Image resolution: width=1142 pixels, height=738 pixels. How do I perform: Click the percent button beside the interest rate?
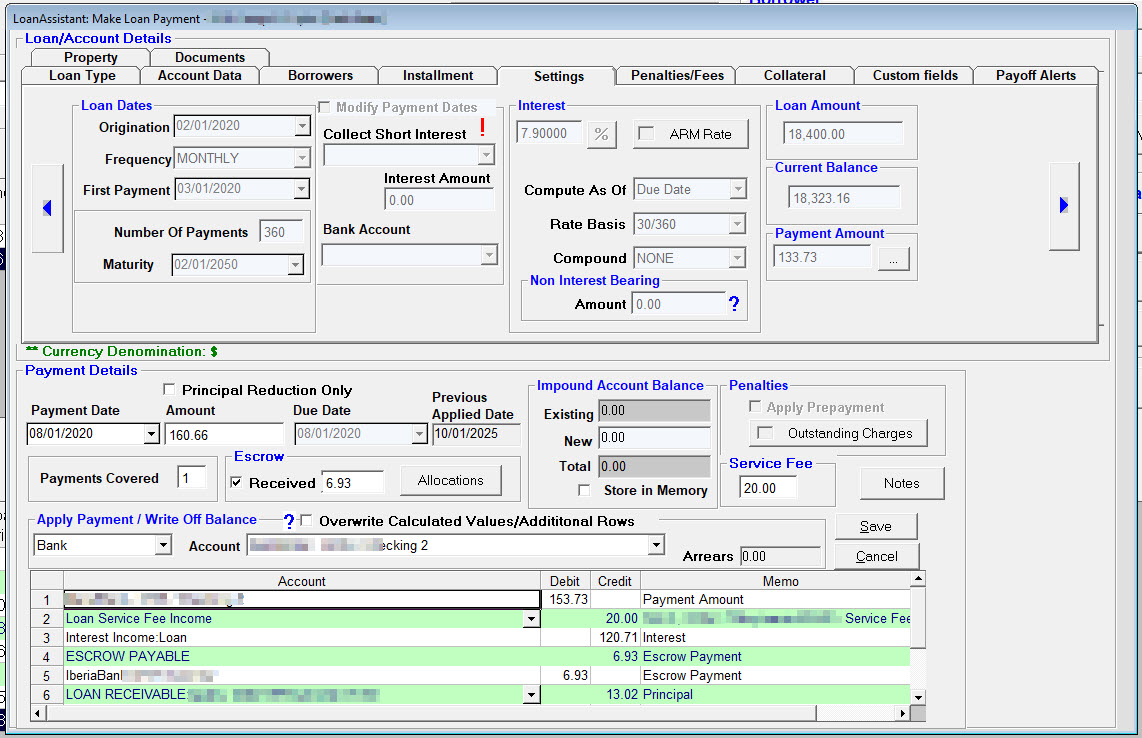pyautogui.click(x=601, y=133)
